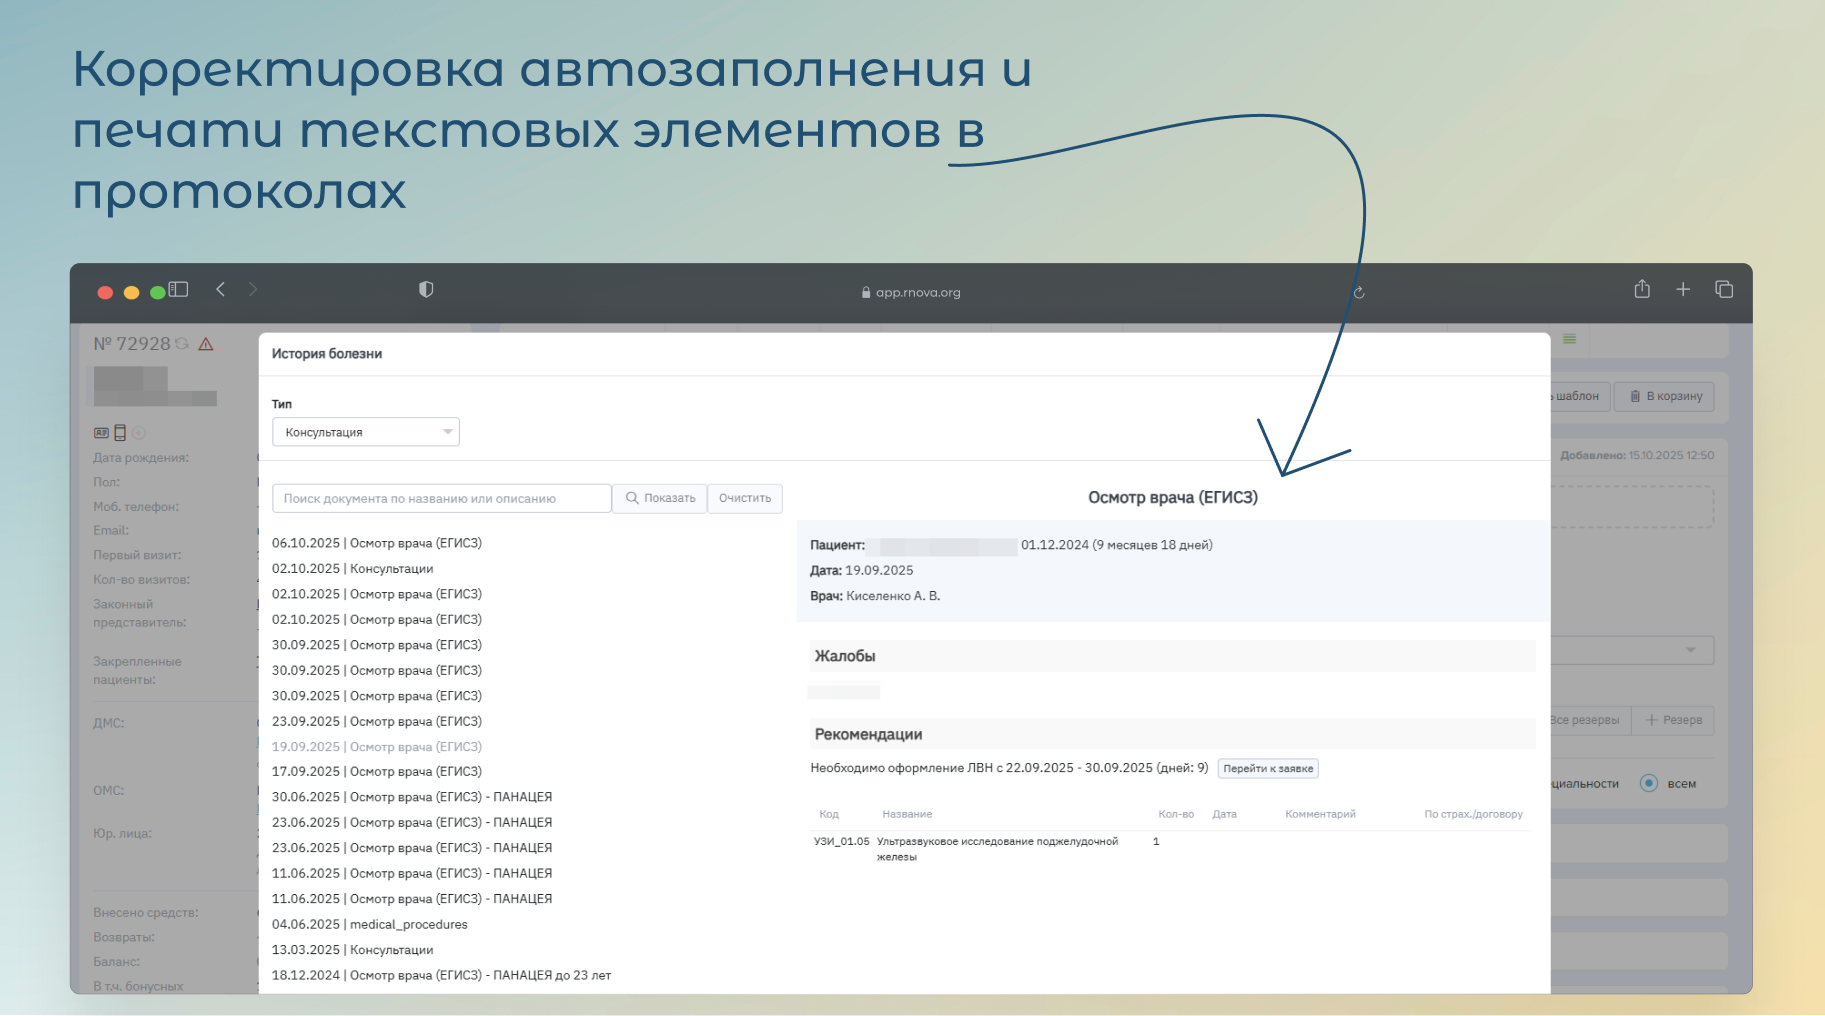Select the 'всем' radio button
This screenshot has width=1825, height=1016.
pos(1649,783)
